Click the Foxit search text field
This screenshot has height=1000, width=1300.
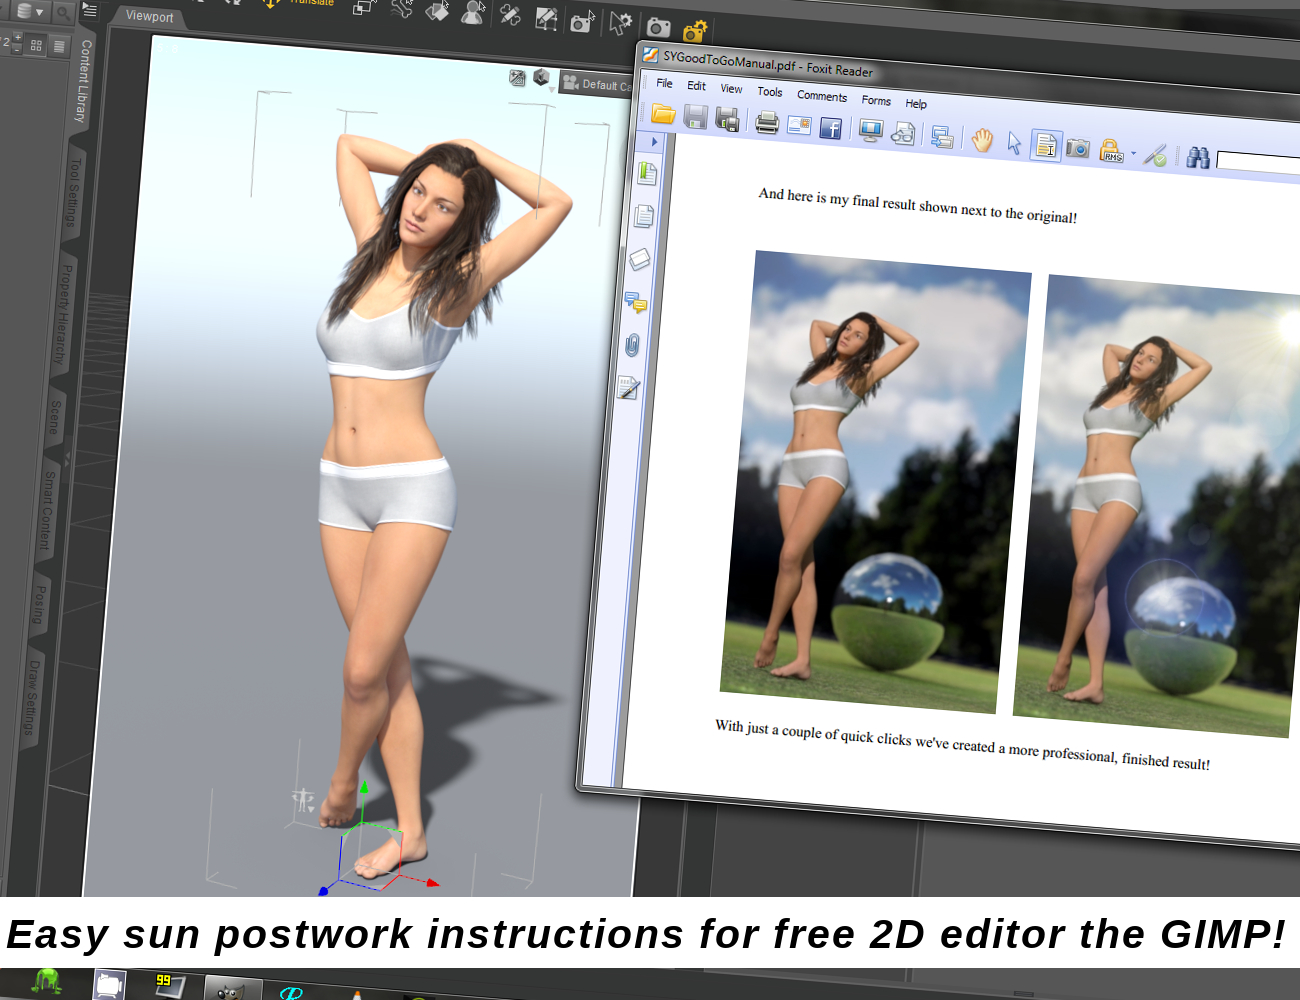point(1258,165)
